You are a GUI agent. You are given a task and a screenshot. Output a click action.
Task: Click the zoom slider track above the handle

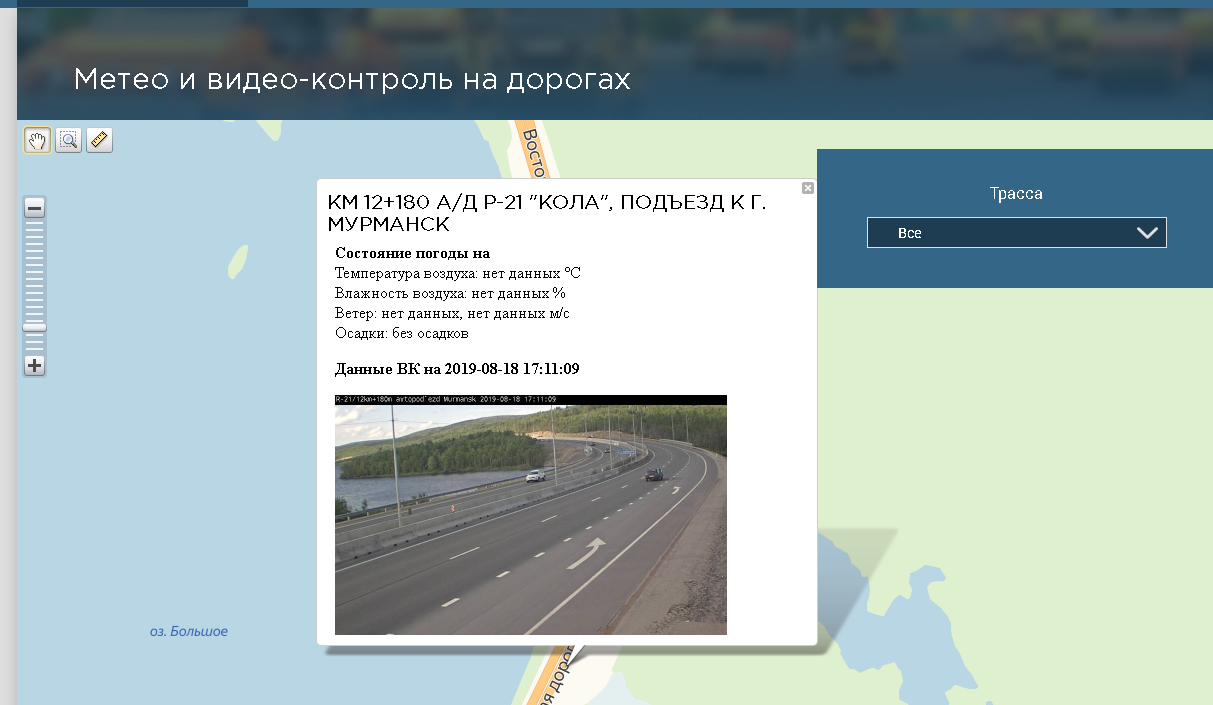coord(34,270)
